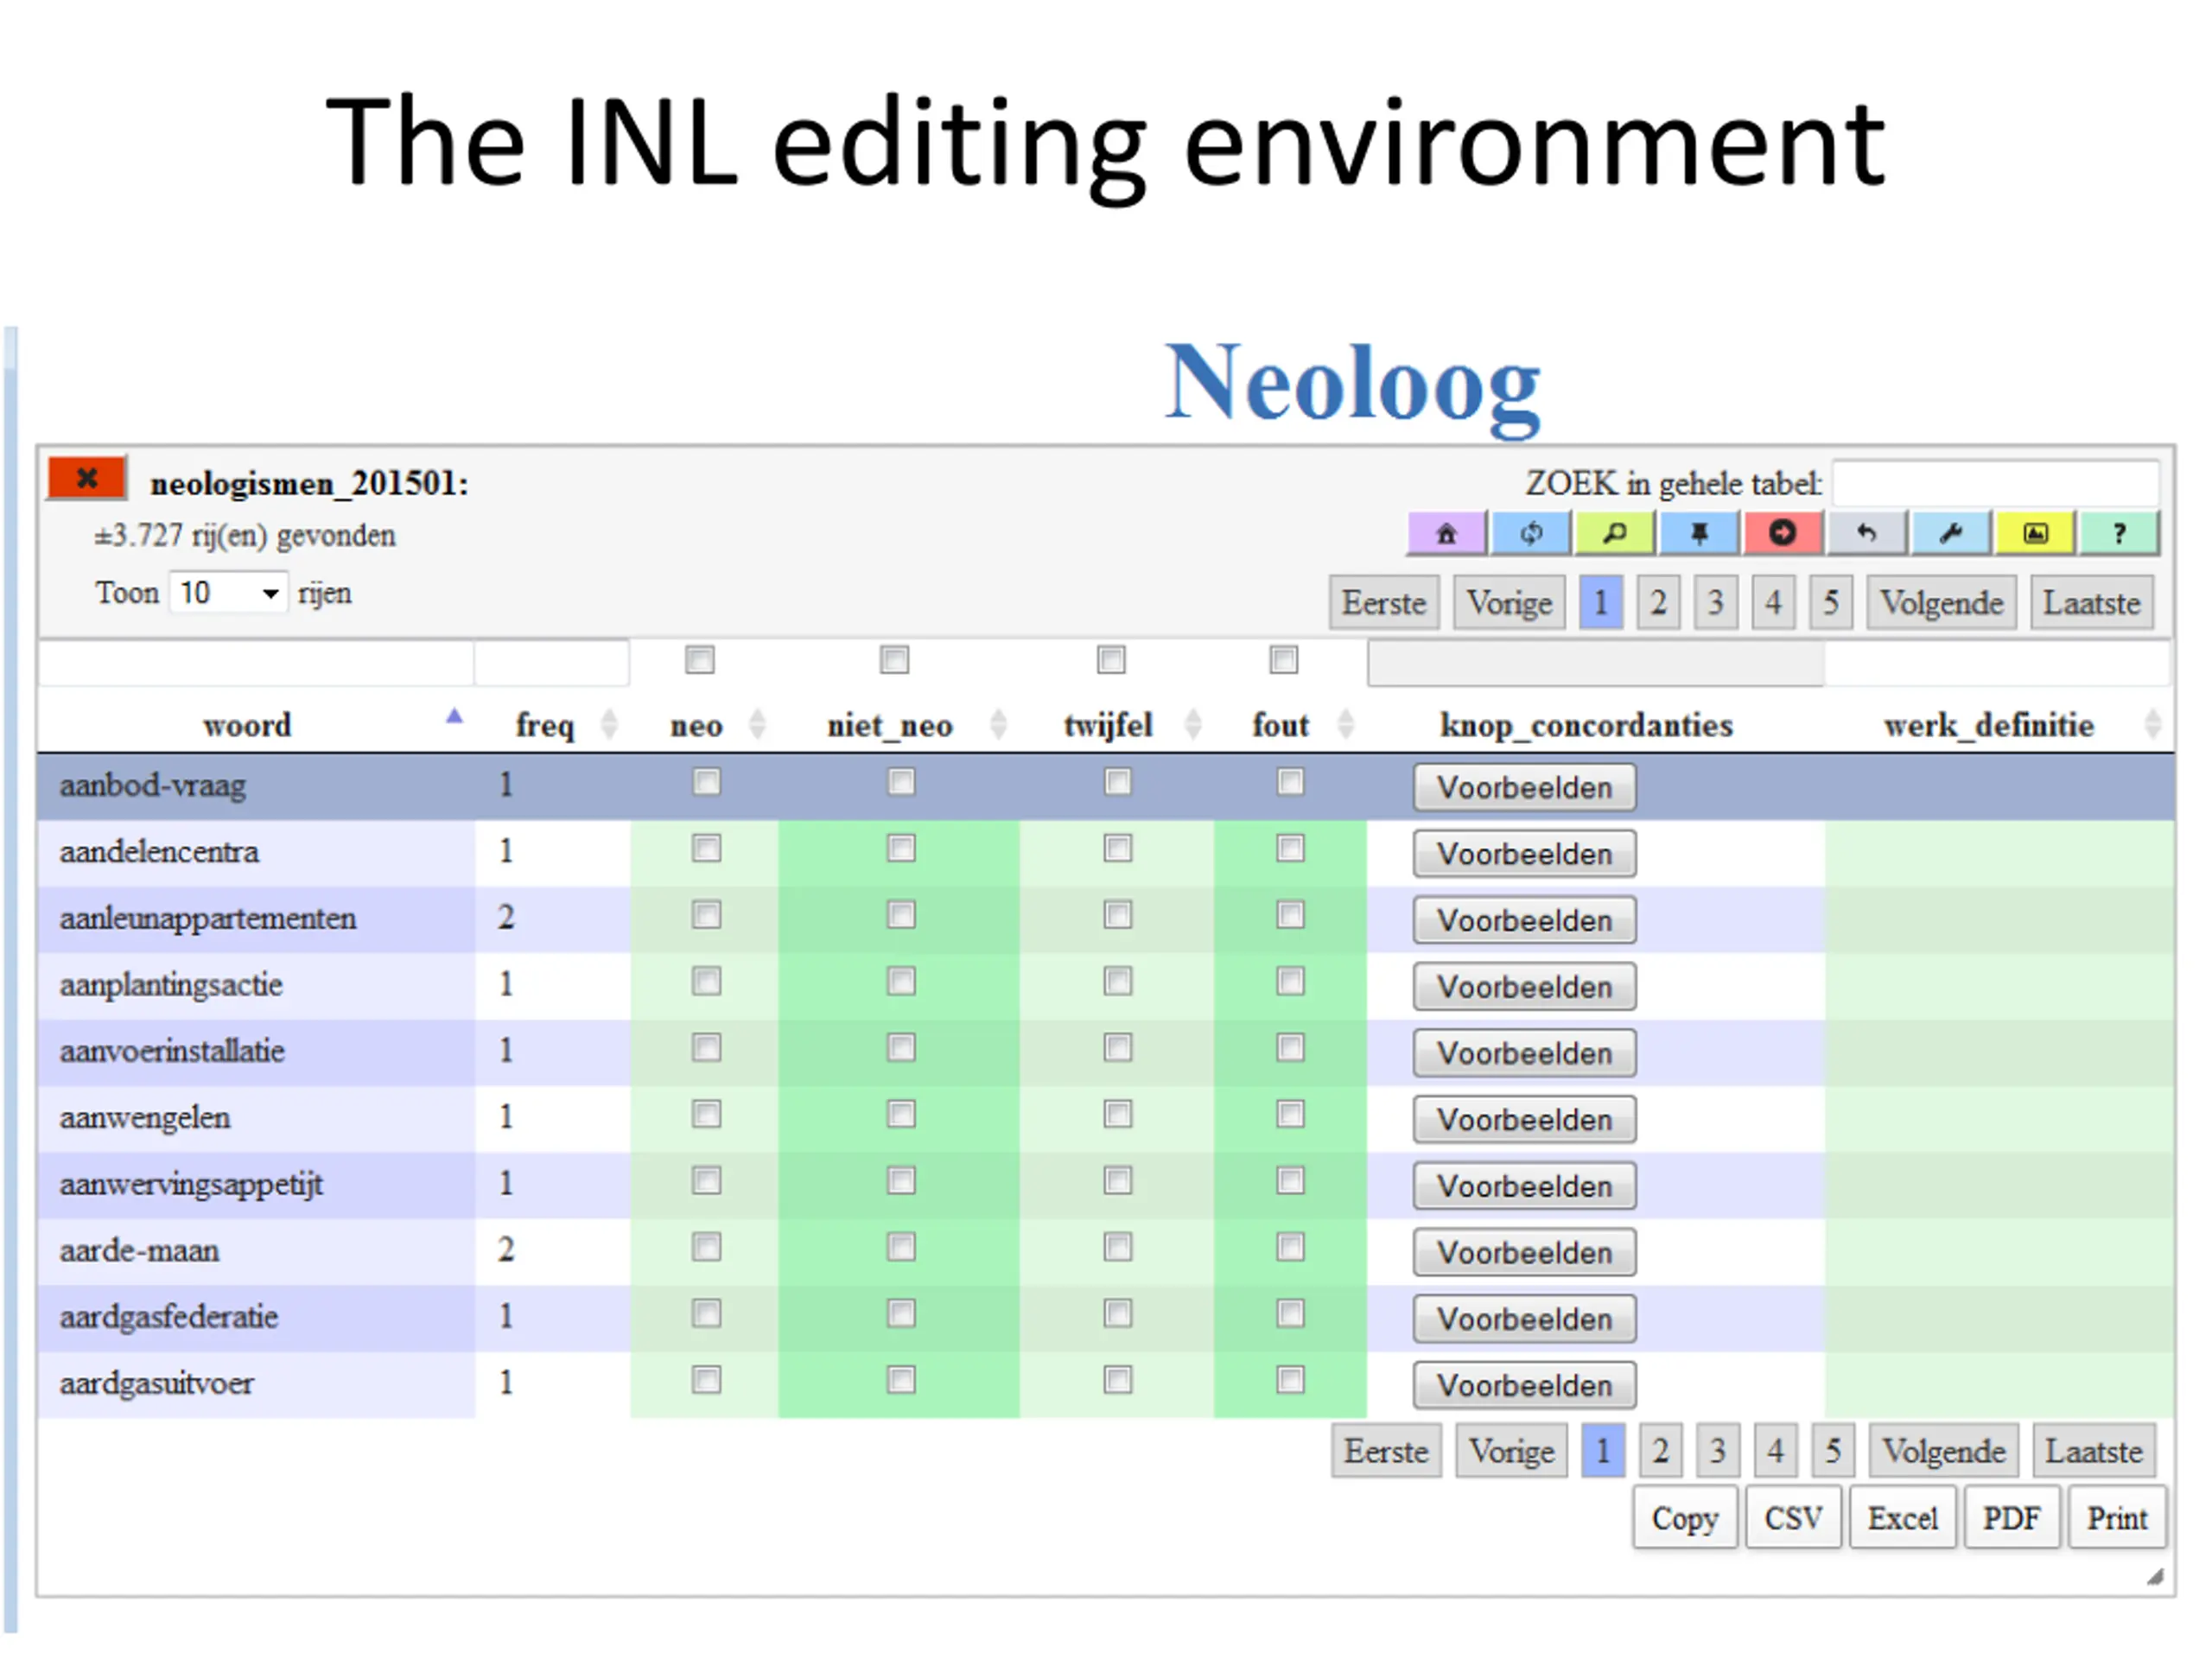The image size is (2212, 1659).
Task: Check neo for aardgasfederatie
Action: [x=707, y=1314]
